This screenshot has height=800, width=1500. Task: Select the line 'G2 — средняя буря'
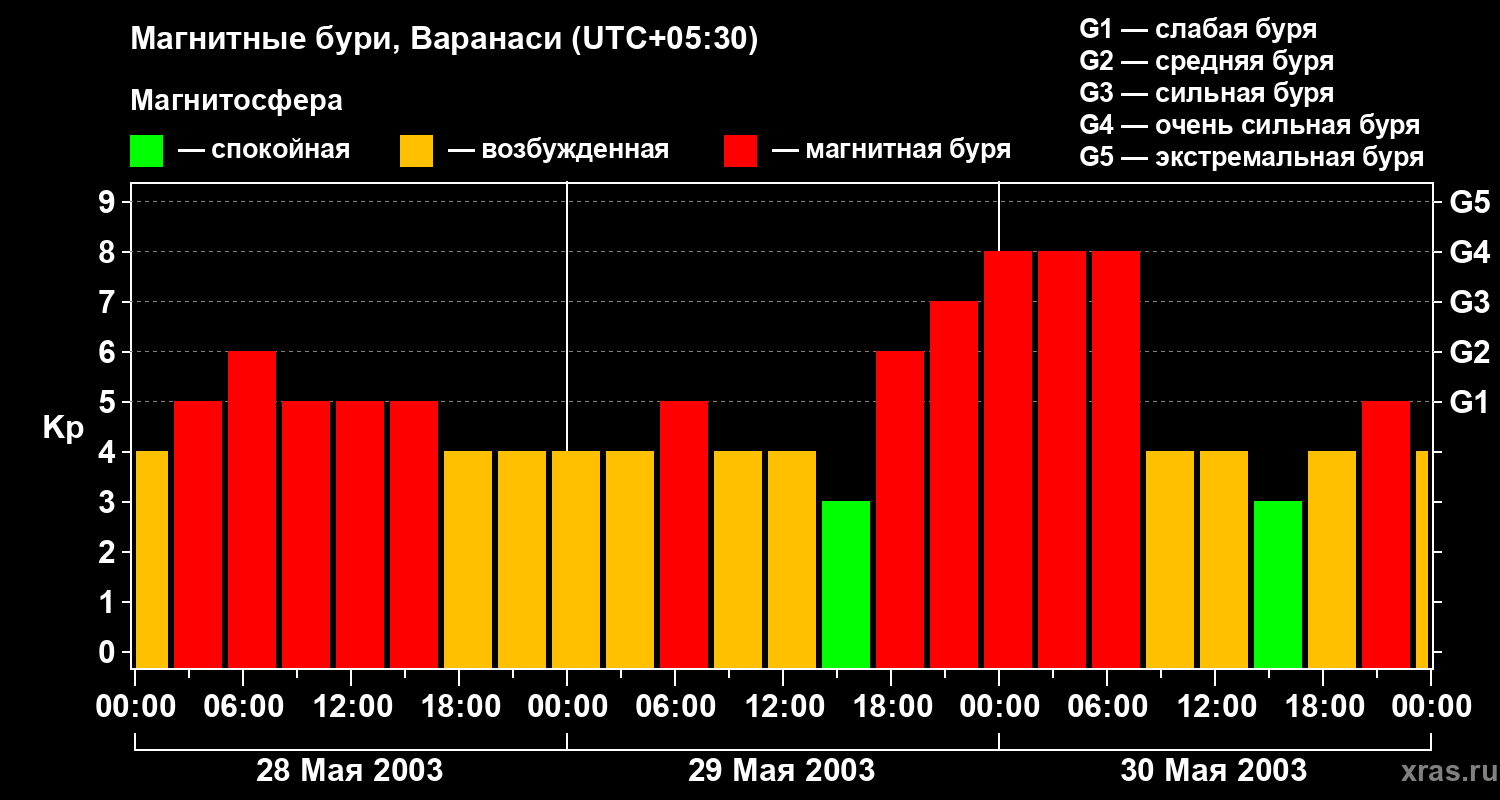pyautogui.click(x=1206, y=61)
